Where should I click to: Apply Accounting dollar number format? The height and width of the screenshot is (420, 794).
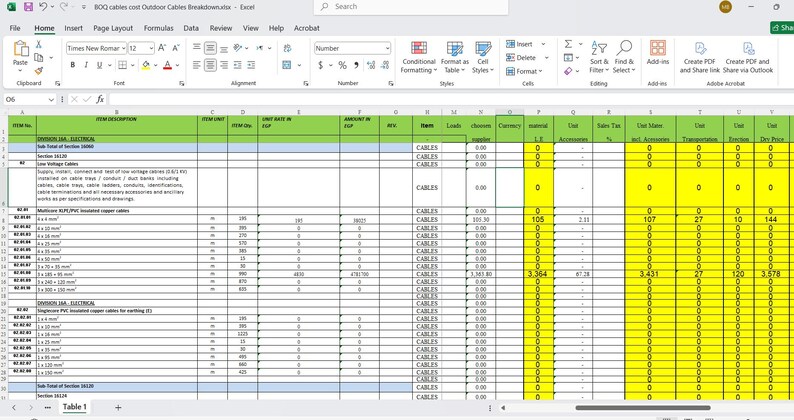tap(321, 65)
